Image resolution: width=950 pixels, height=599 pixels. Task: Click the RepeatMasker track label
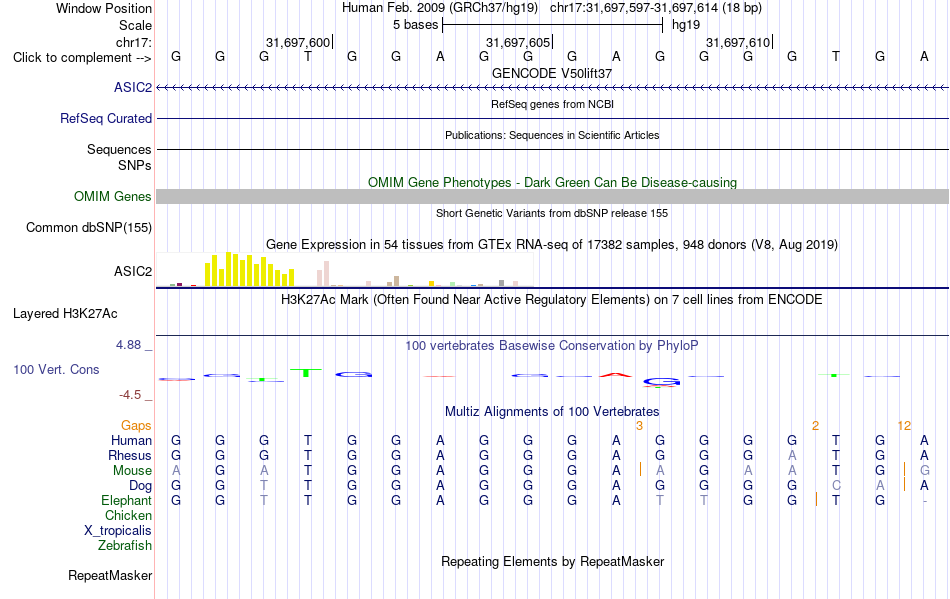pos(110,575)
